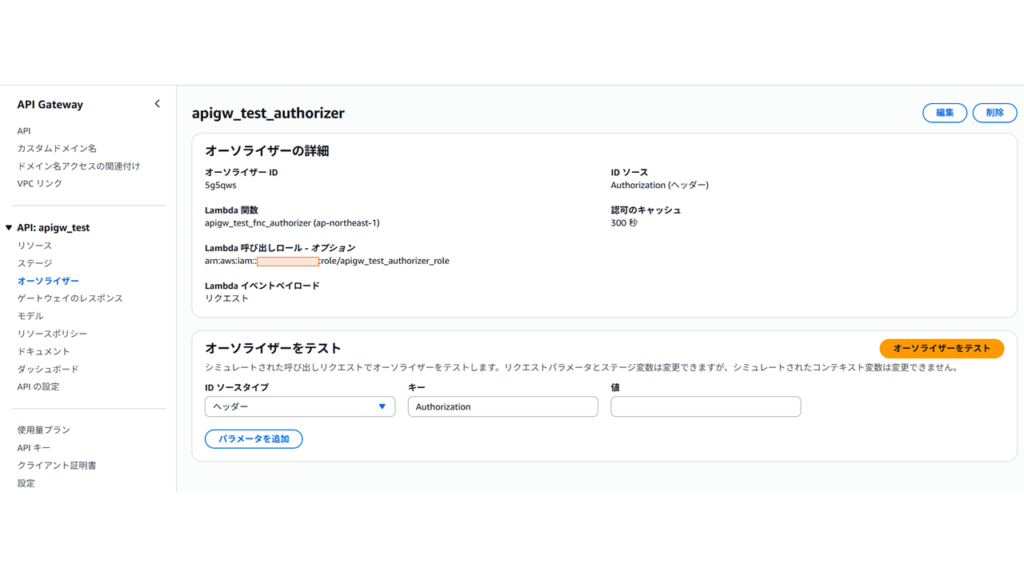Image resolution: width=1024 pixels, height=576 pixels.
Task: Open API キー in the sidebar
Action: [x=34, y=448]
